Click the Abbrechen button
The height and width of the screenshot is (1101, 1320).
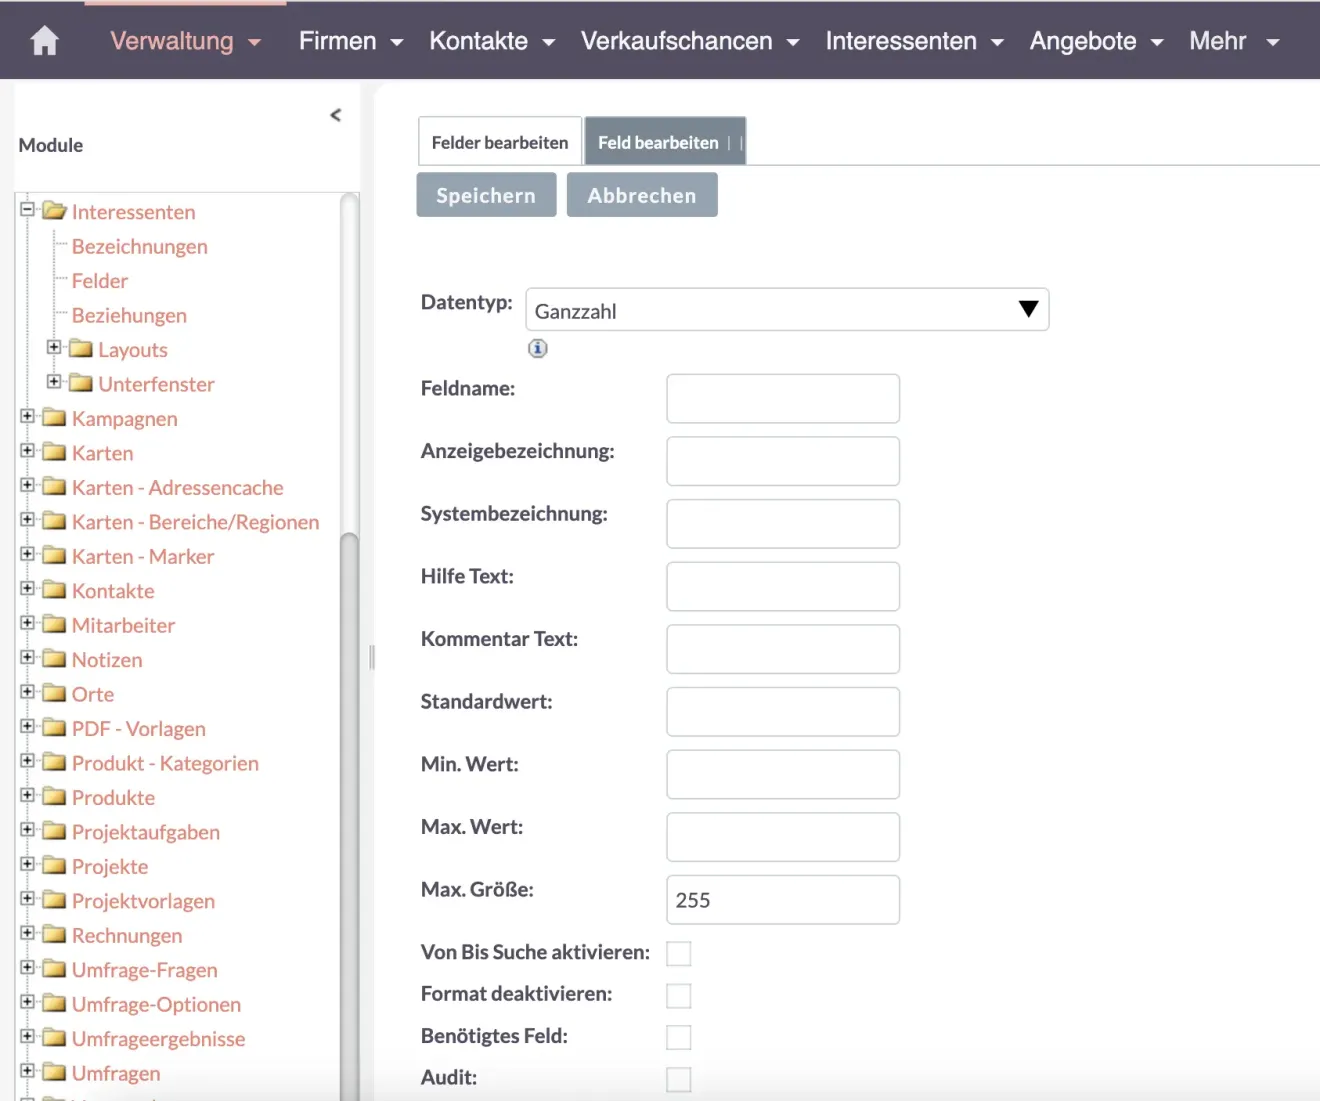(x=642, y=195)
